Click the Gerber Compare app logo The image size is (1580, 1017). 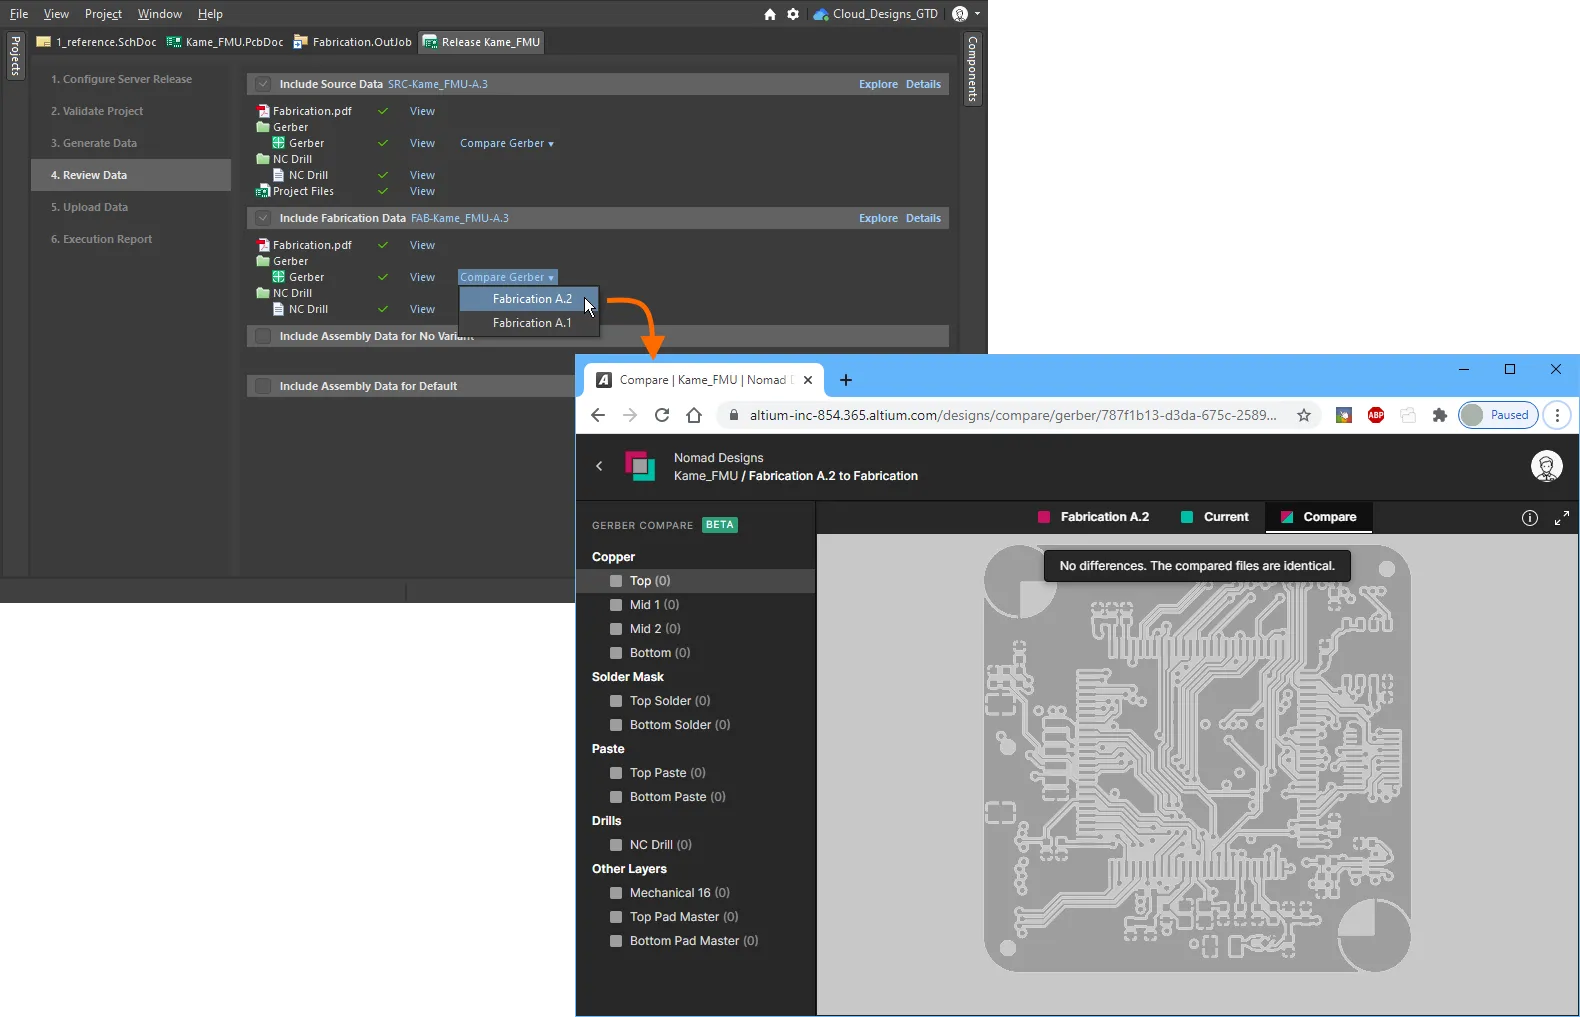pyautogui.click(x=640, y=466)
